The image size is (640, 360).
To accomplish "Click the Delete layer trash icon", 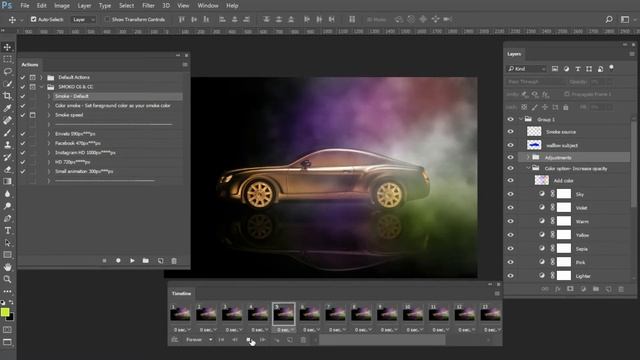I will (x=621, y=289).
